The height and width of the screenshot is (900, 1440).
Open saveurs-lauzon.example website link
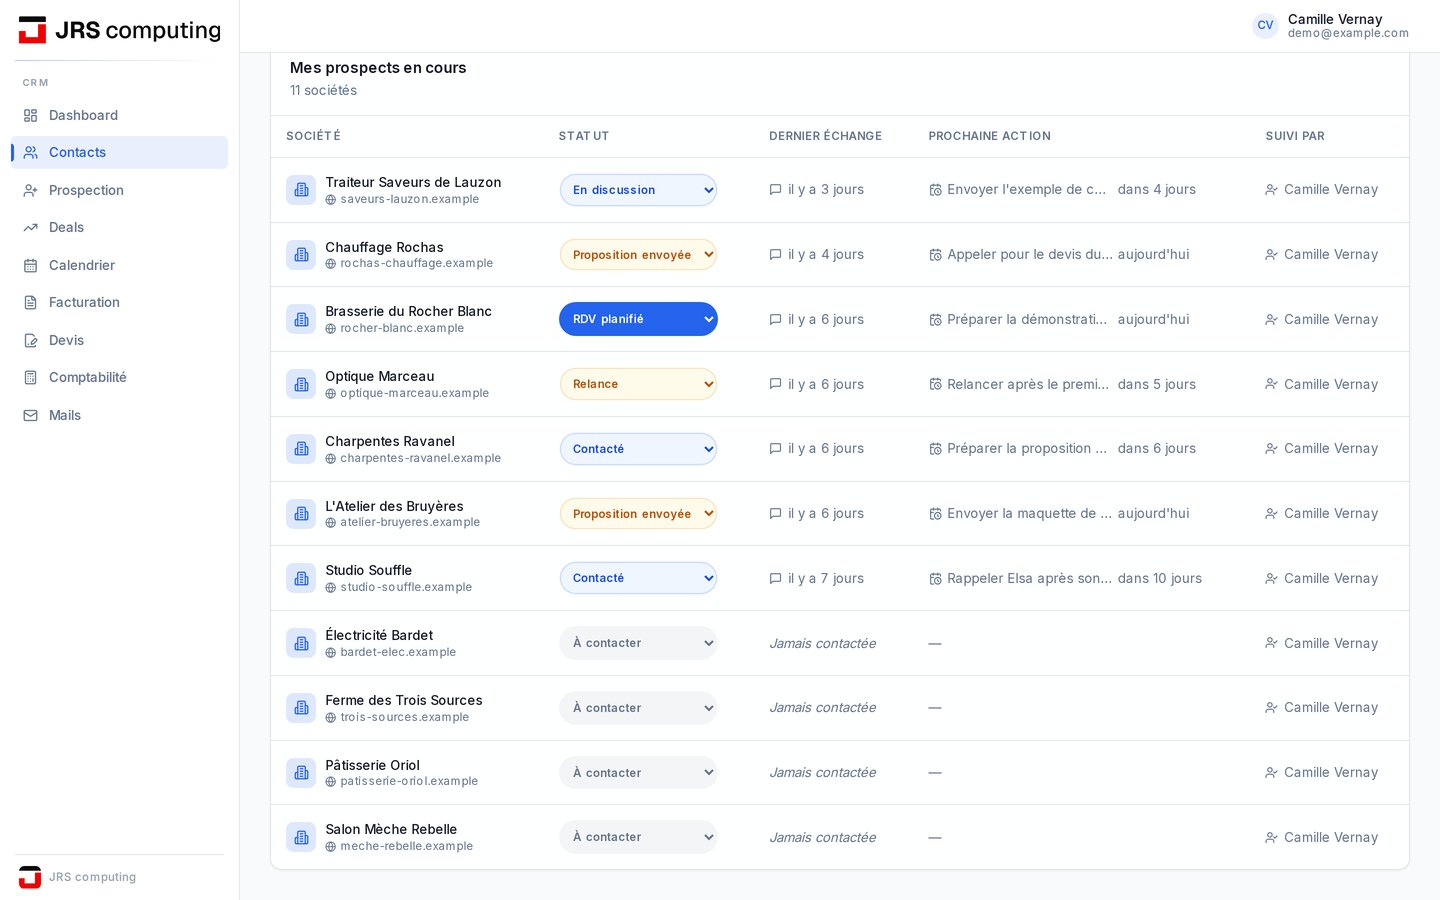(x=409, y=199)
